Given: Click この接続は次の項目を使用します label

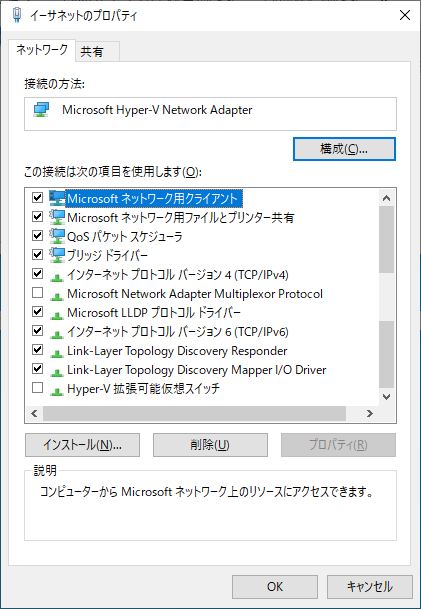Looking at the screenshot, I should point(113,171).
